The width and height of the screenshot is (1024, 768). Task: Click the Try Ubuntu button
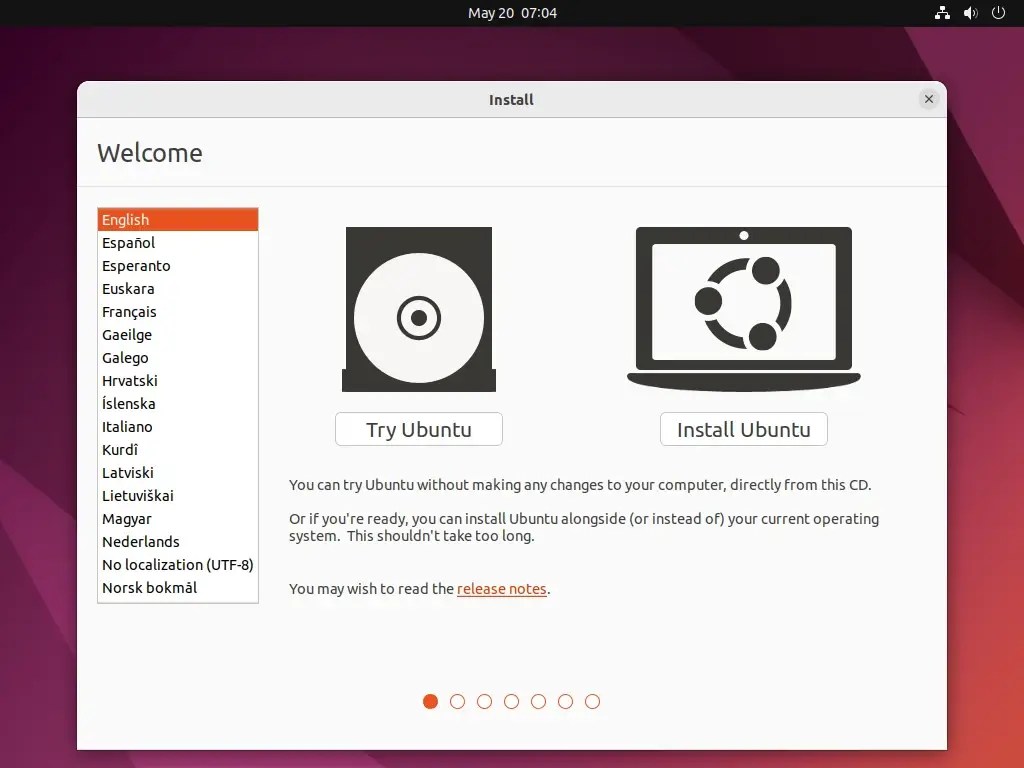[x=419, y=429]
